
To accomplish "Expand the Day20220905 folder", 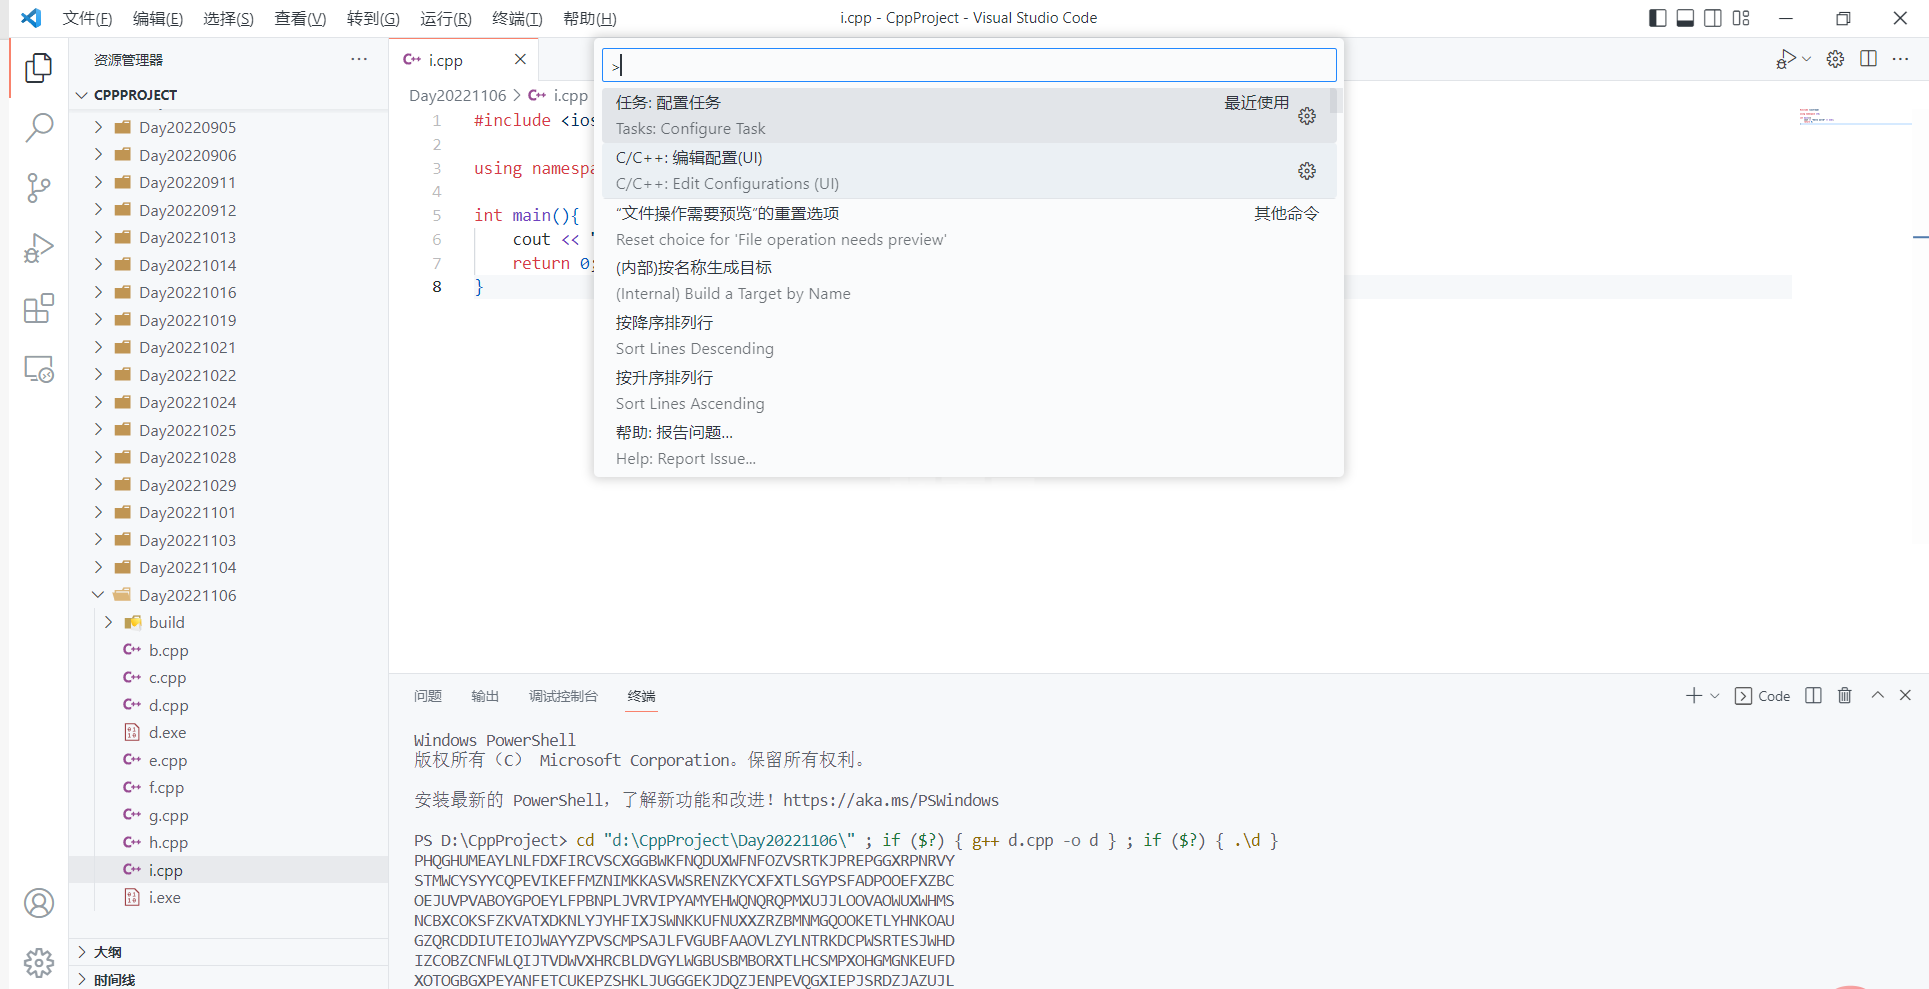I will pos(98,127).
